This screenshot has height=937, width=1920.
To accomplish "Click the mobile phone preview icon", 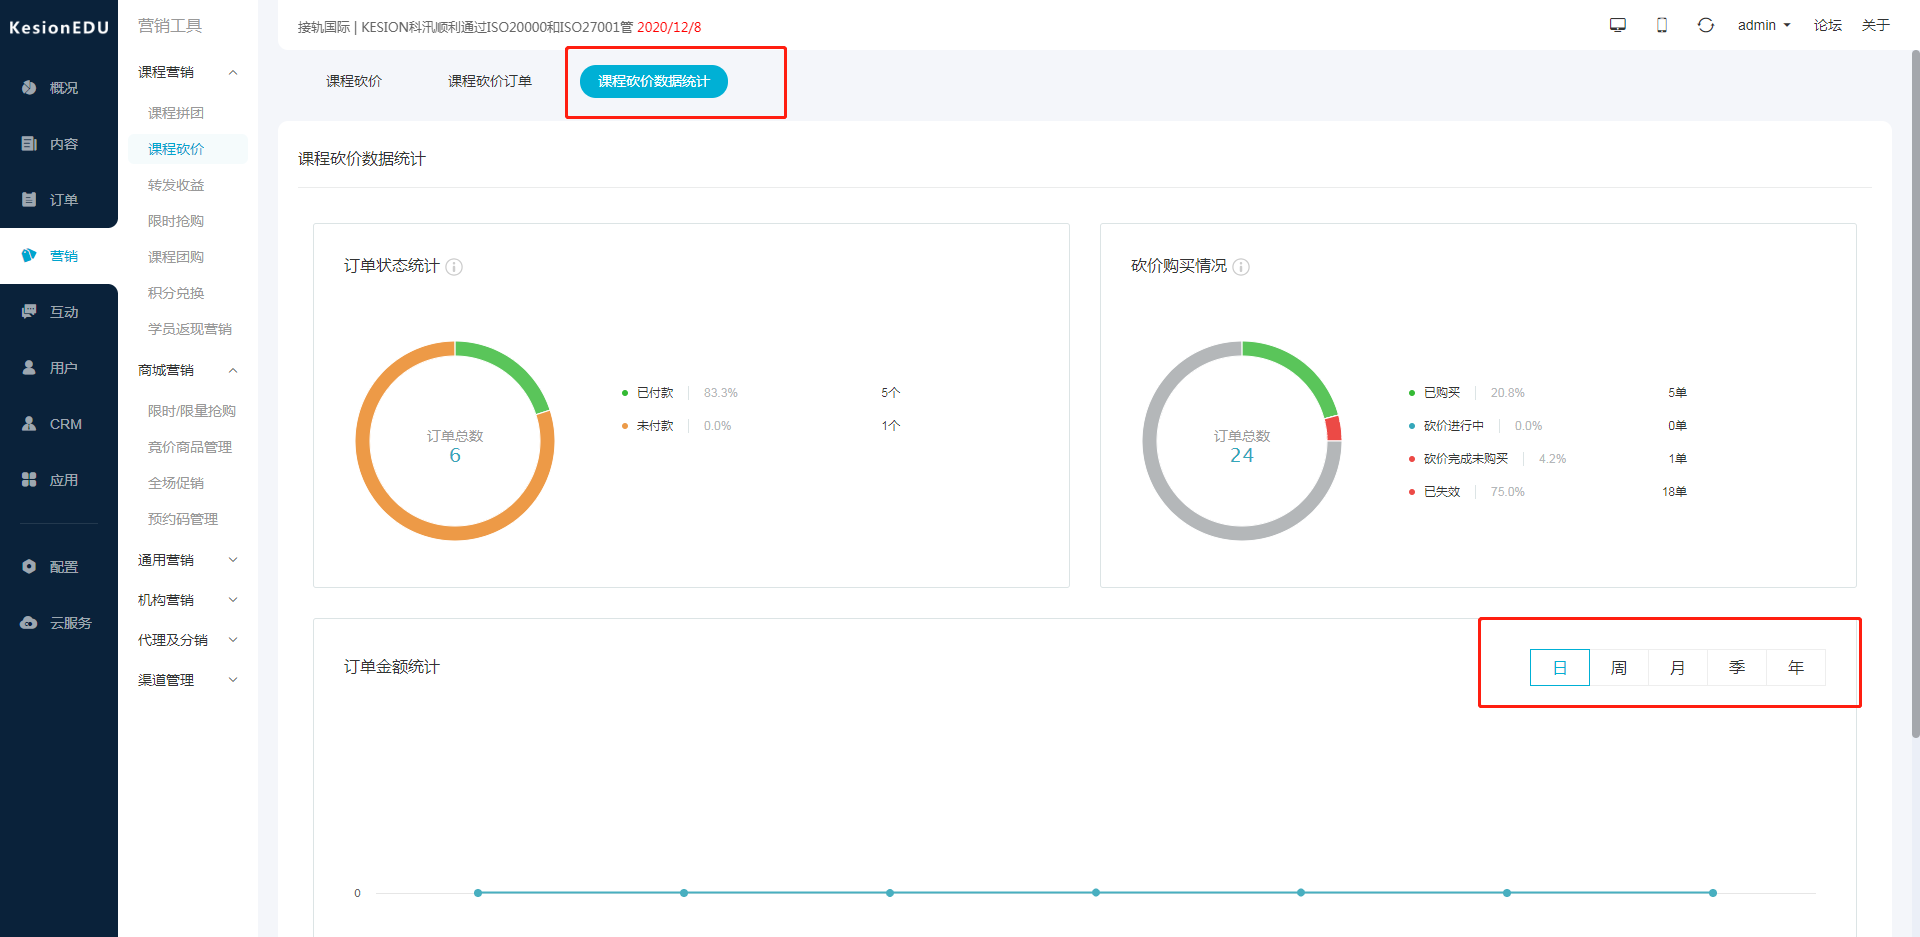I will click(x=1662, y=25).
